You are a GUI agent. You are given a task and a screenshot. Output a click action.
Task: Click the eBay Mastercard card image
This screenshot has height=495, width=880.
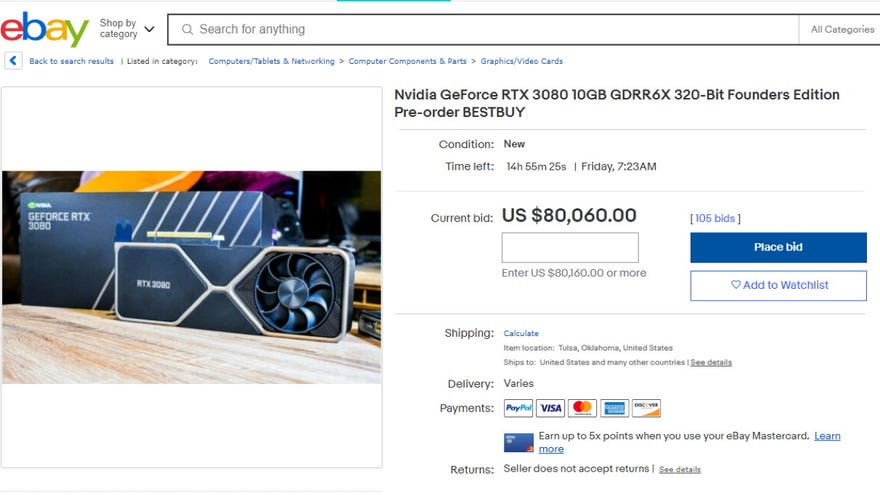519,442
